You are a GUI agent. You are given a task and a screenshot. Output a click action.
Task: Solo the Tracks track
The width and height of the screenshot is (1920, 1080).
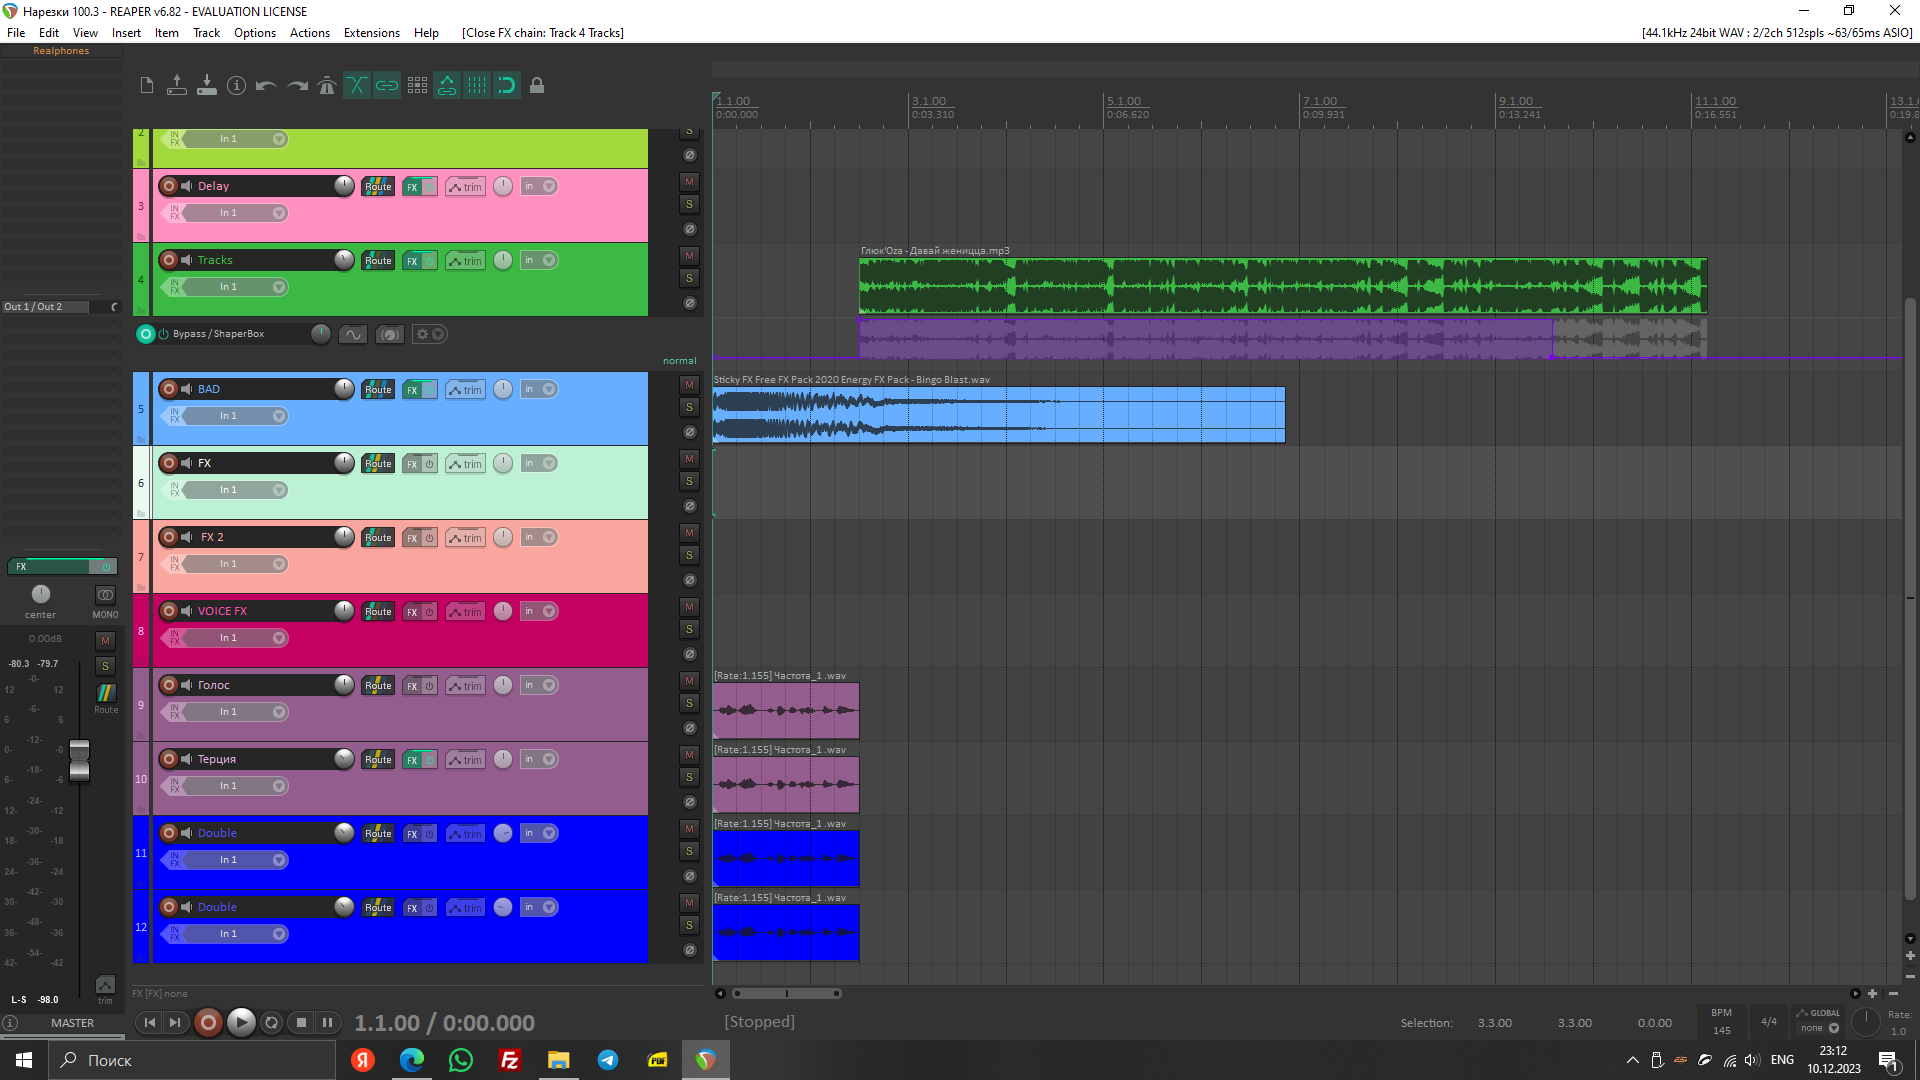(x=689, y=279)
